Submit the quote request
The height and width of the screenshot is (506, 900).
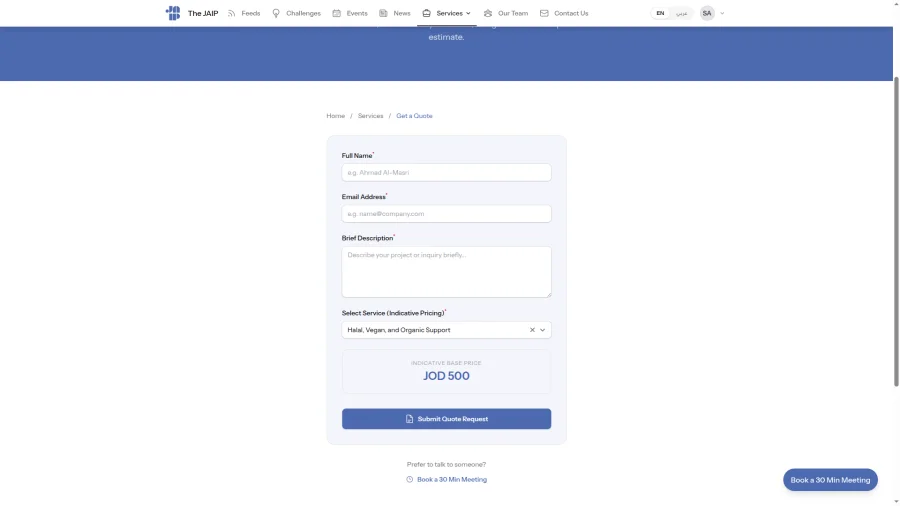click(x=447, y=419)
